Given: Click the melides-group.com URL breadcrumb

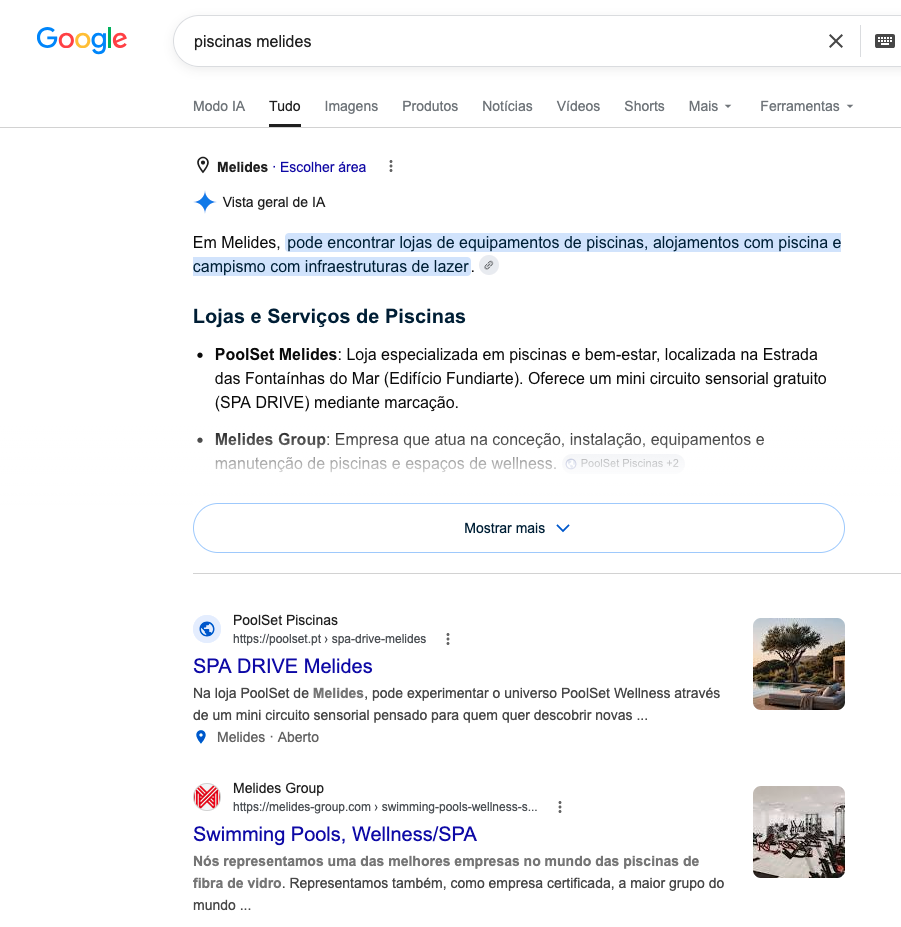Looking at the screenshot, I should (385, 807).
